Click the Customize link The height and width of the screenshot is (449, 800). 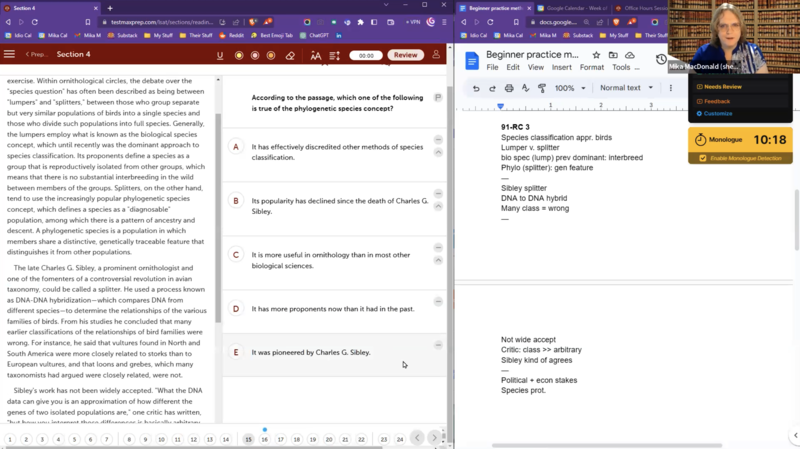tap(717, 113)
